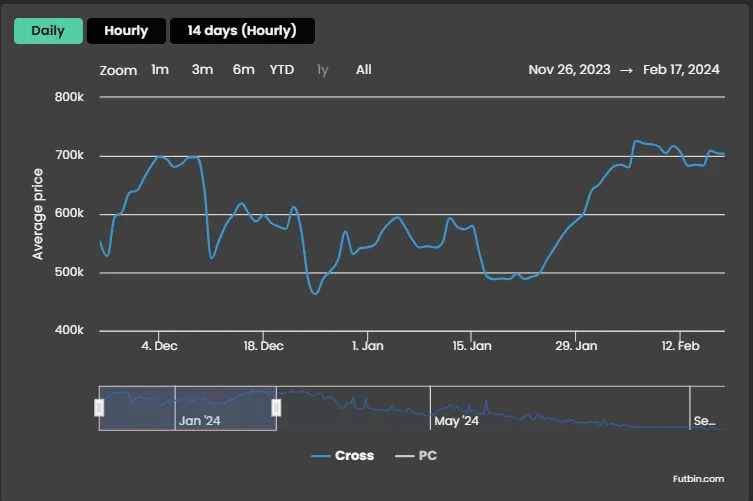Screen dimensions: 753x501
Task: Switch to the Daily price tab
Action: coord(48,31)
